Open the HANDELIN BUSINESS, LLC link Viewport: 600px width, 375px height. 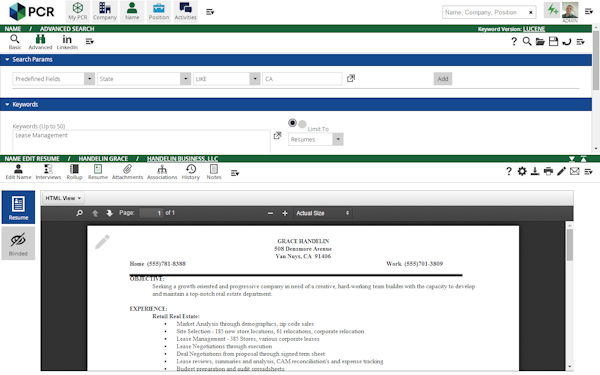tap(182, 159)
